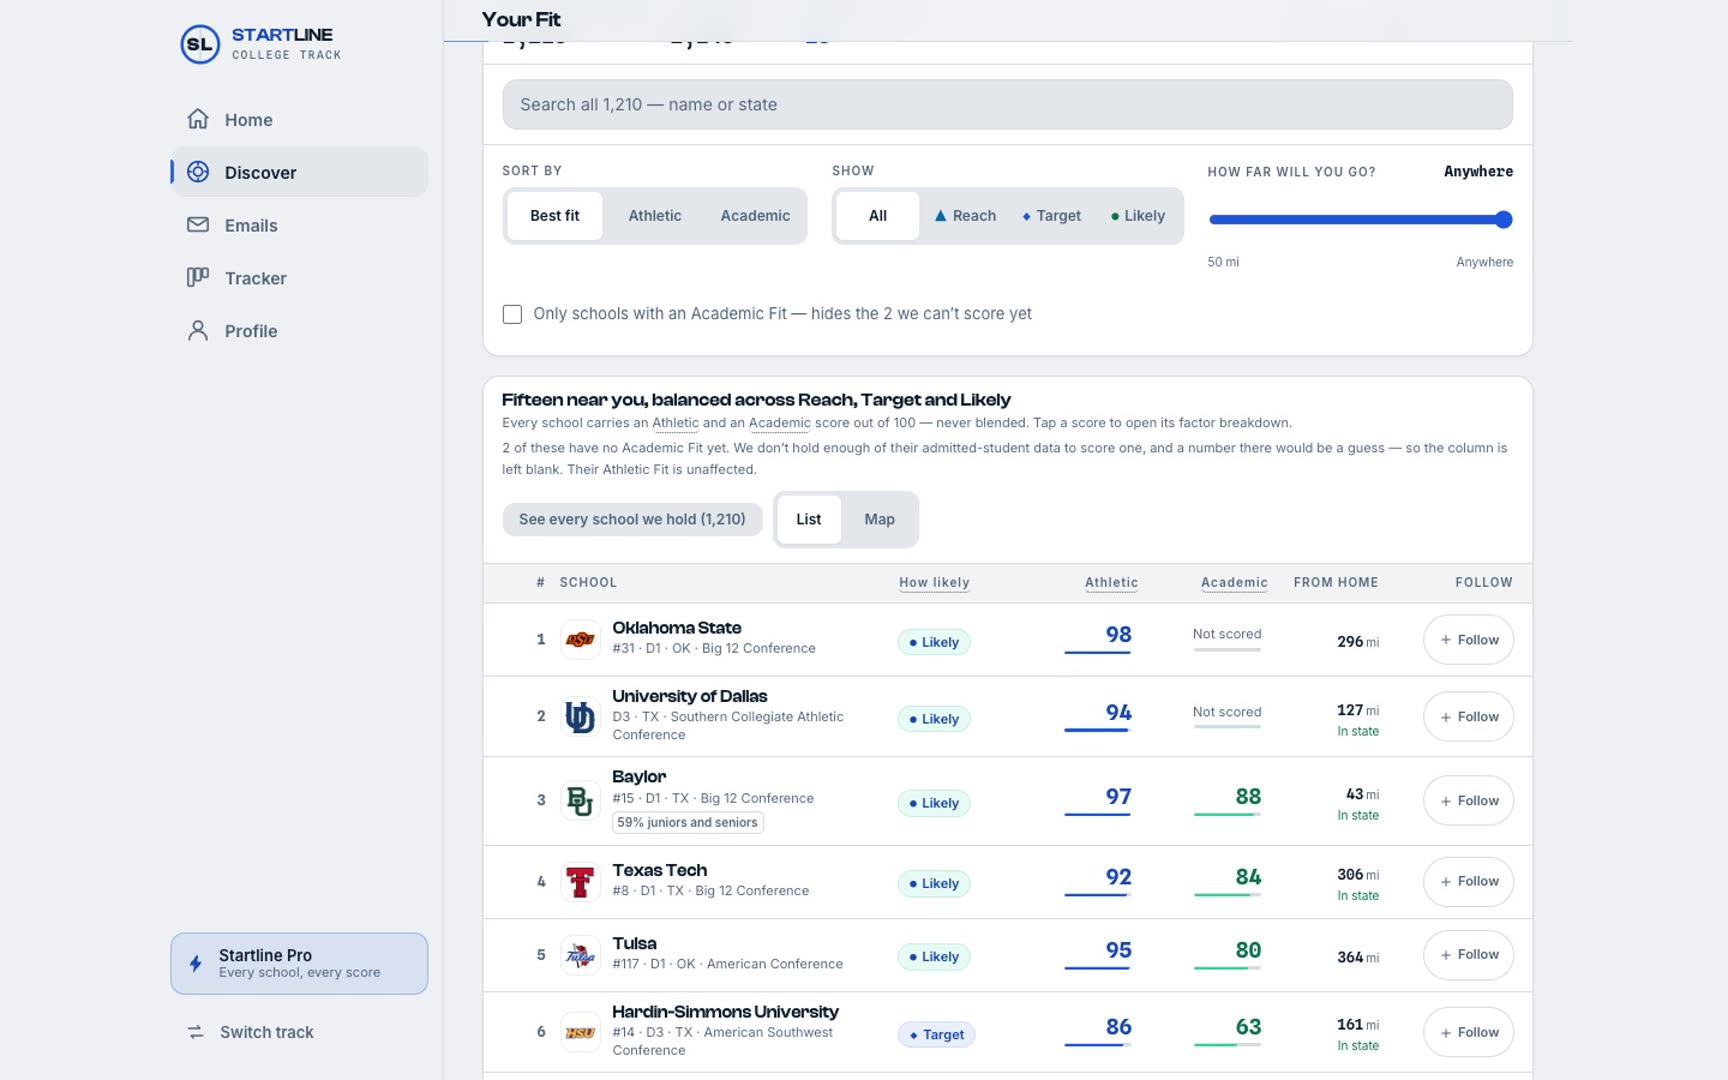
Task: Click Baylor's 59% juniors and seniors tag
Action: pos(688,823)
